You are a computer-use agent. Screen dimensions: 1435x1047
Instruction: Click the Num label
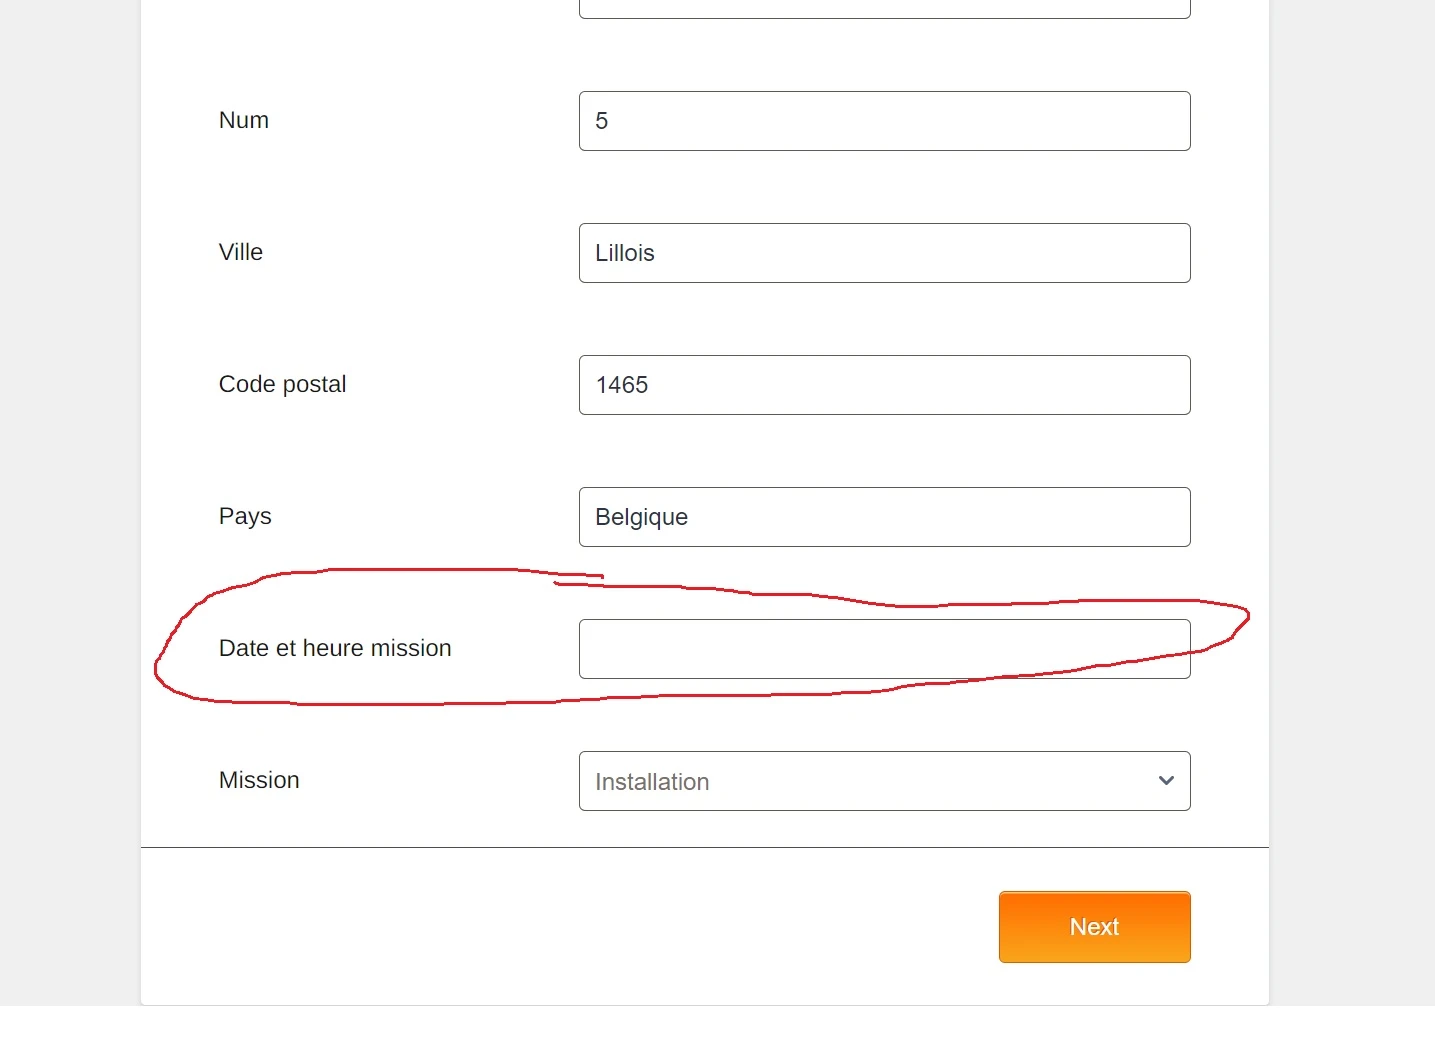[244, 120]
